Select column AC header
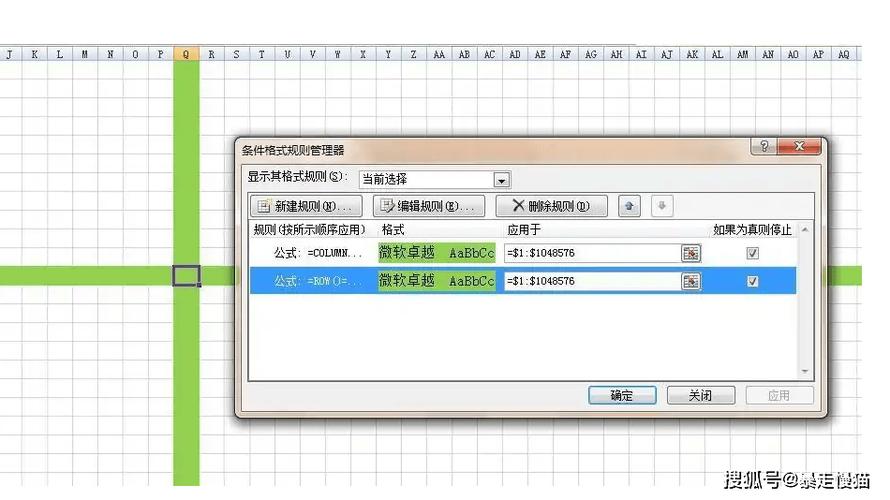 point(489,54)
